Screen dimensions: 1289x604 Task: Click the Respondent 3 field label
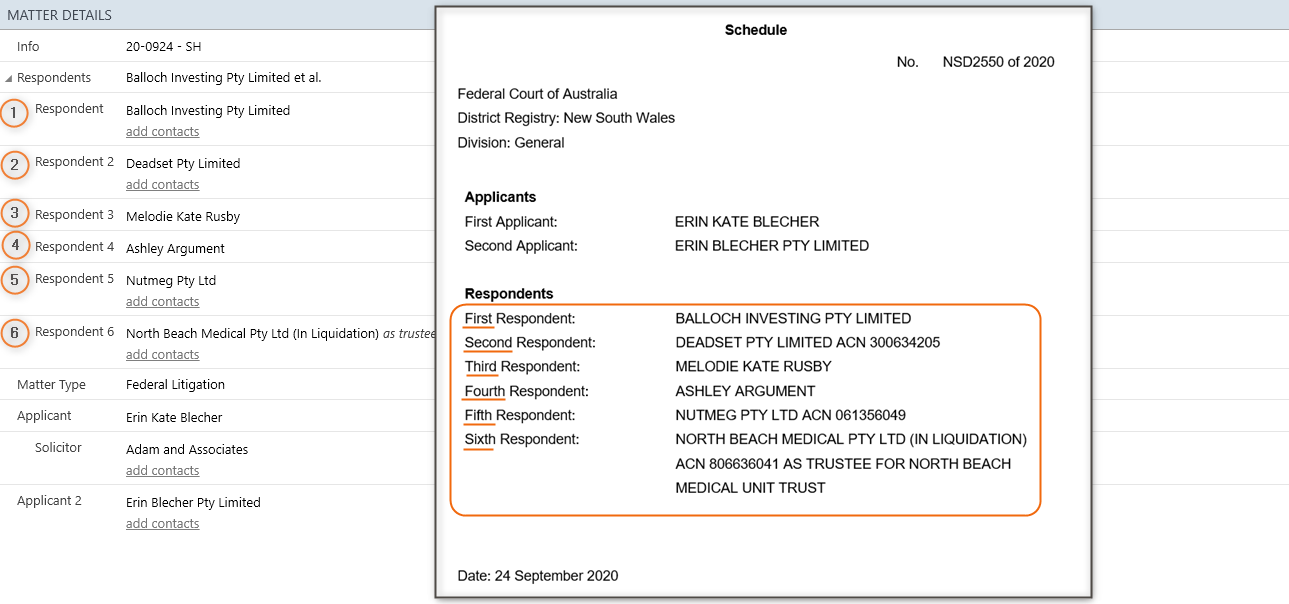click(x=75, y=215)
